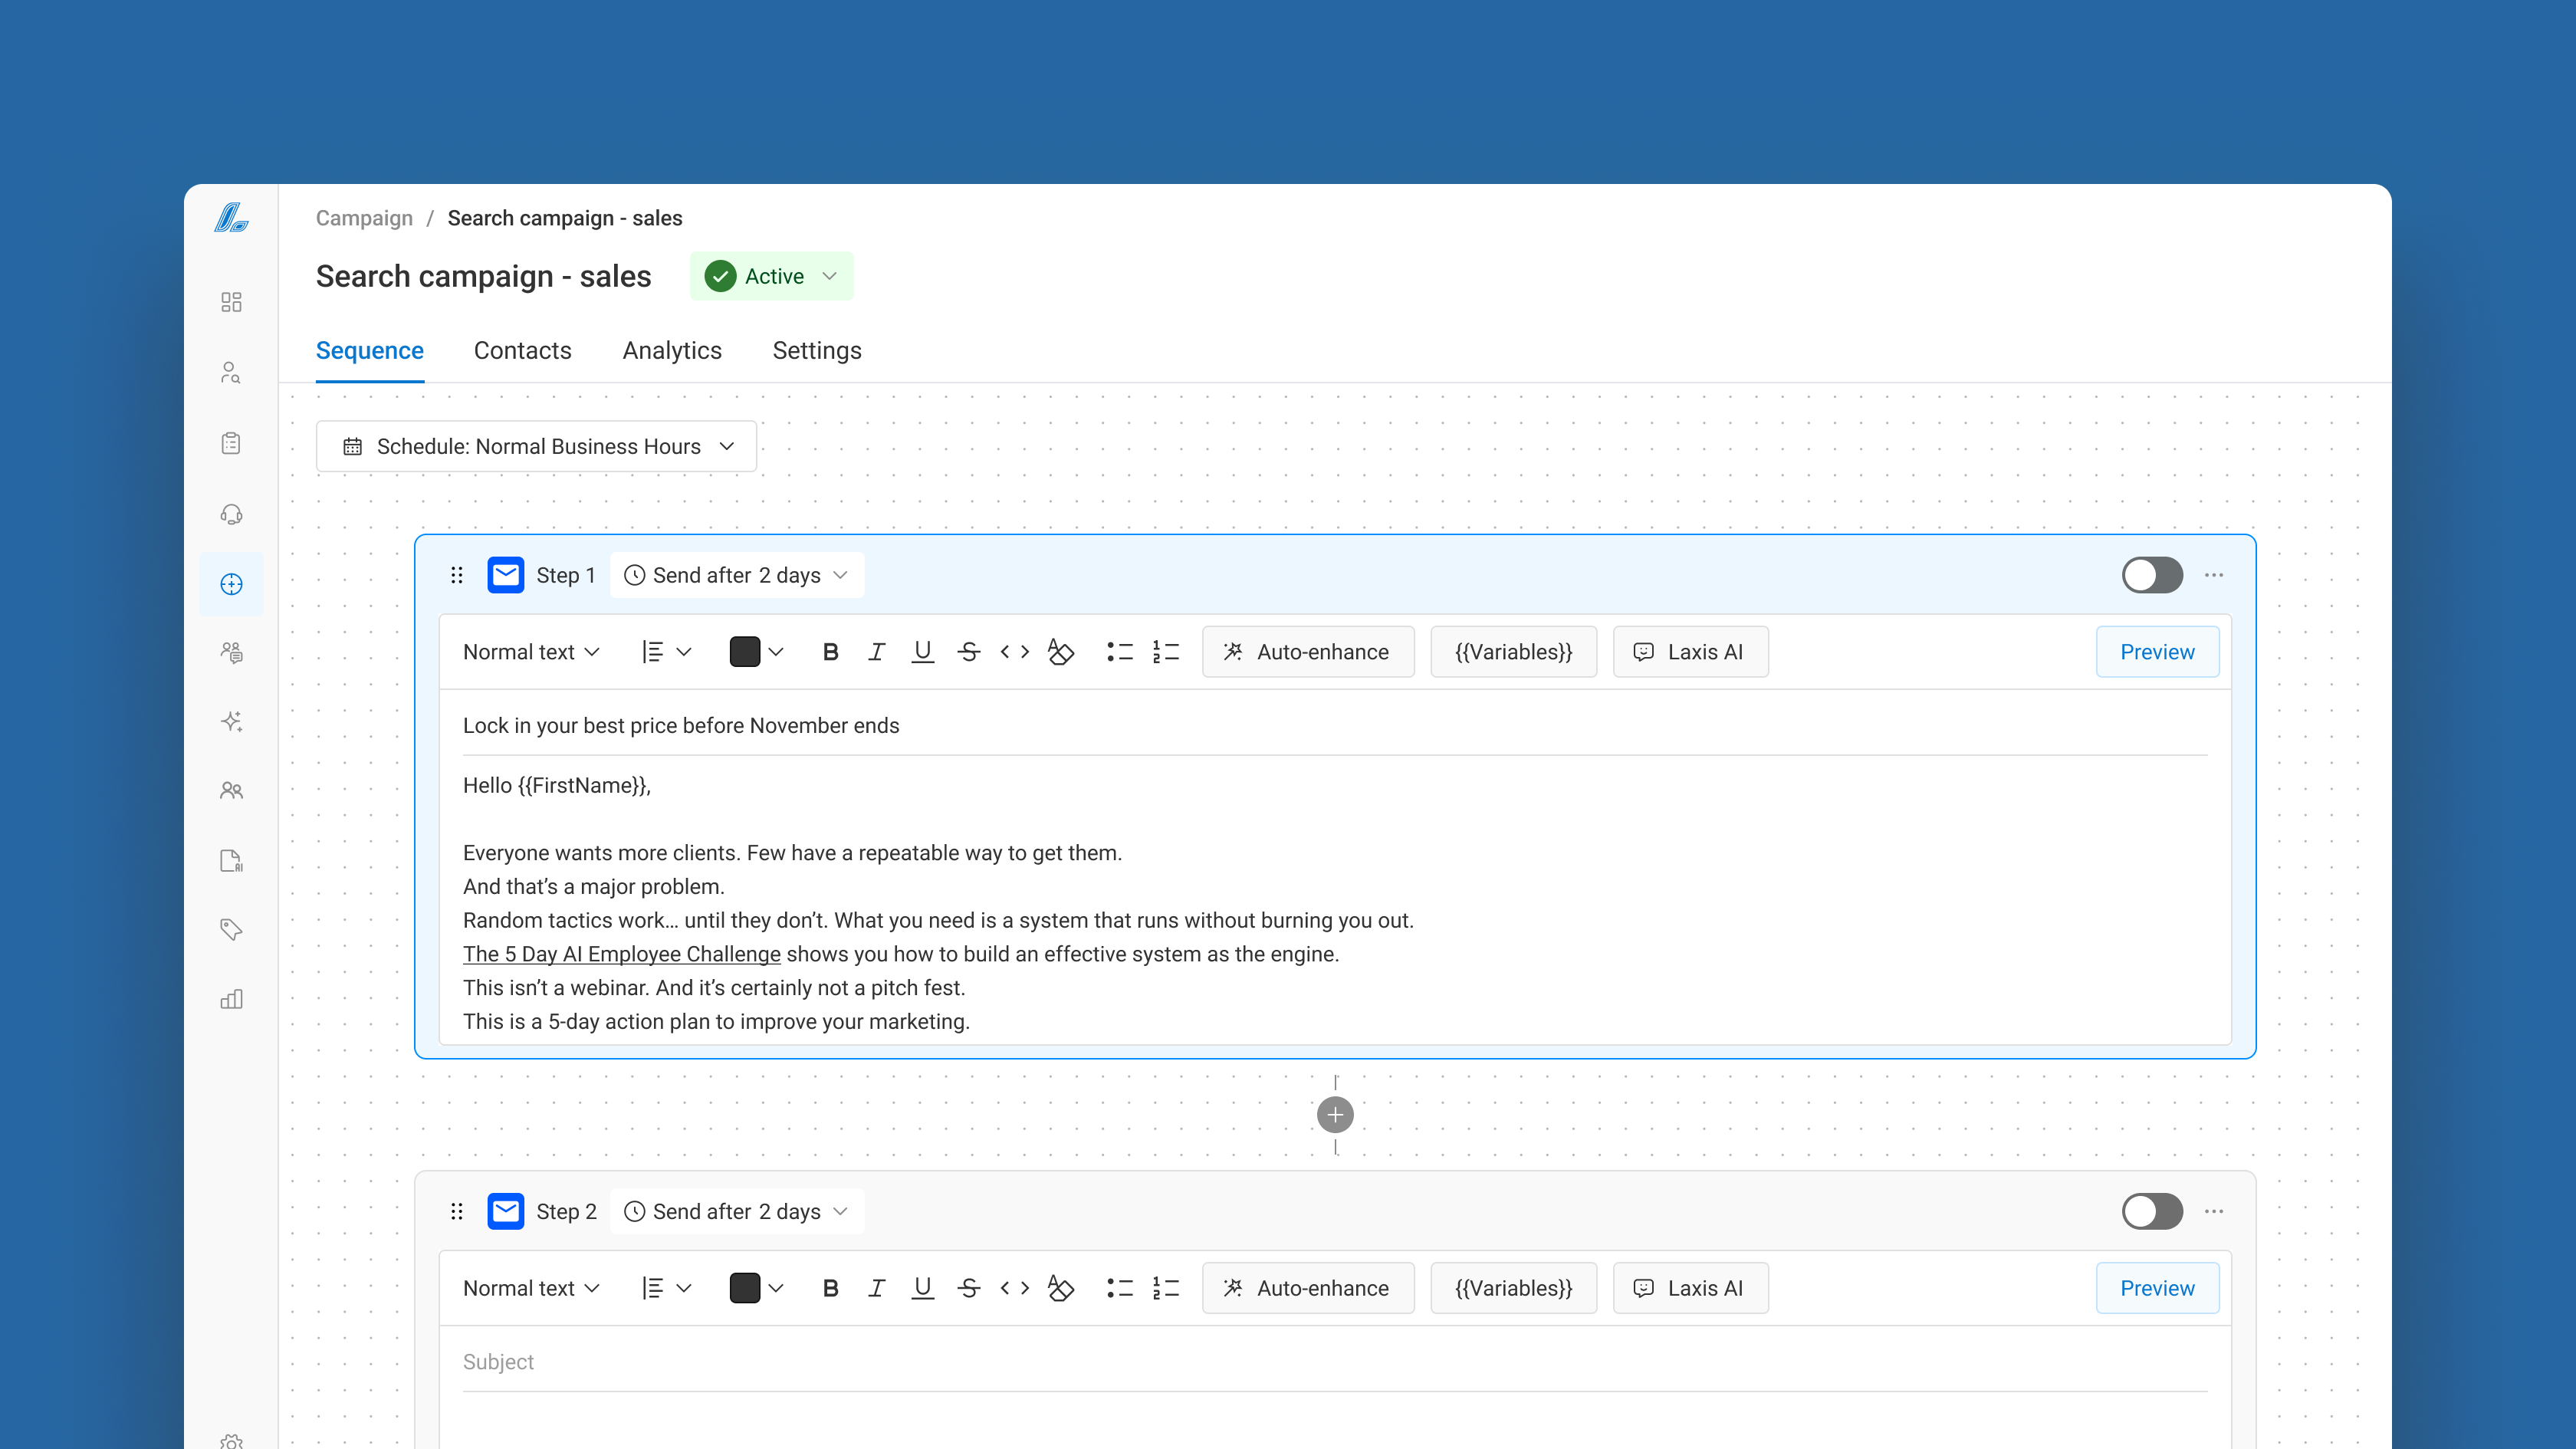Expand Schedule: Normal Business Hours dropdown
The image size is (2576, 1449).
tap(536, 446)
